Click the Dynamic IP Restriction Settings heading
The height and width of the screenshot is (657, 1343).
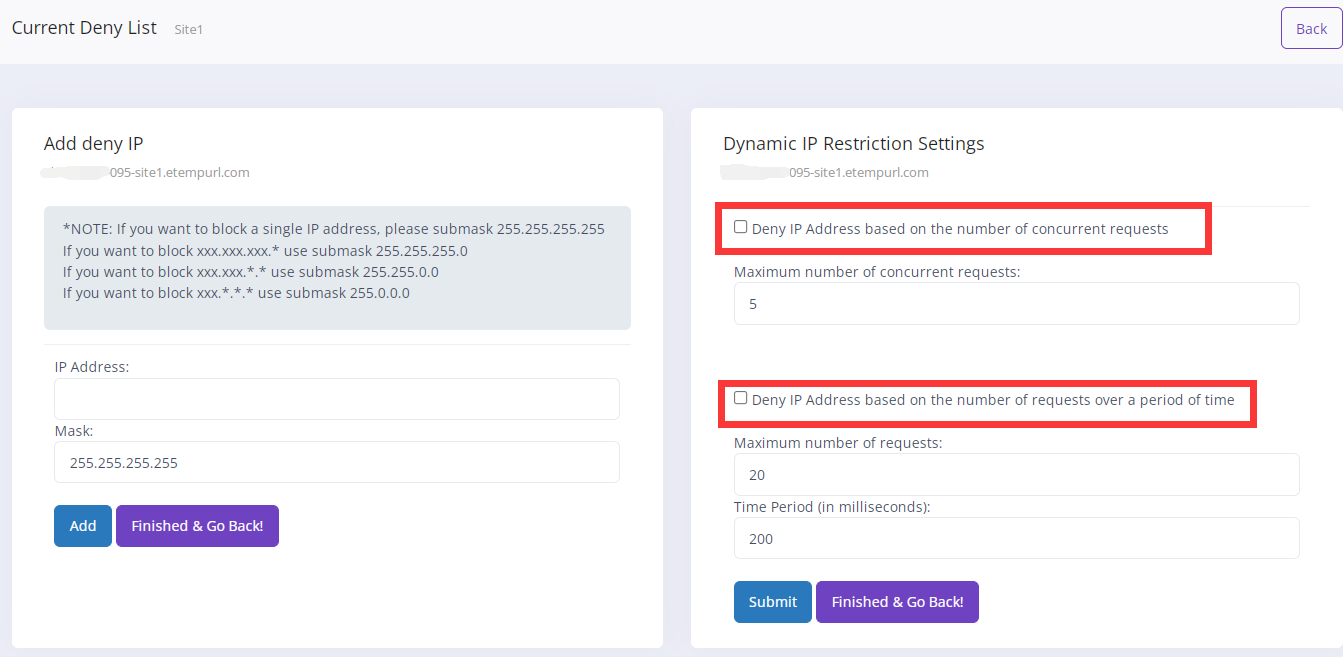tap(853, 144)
